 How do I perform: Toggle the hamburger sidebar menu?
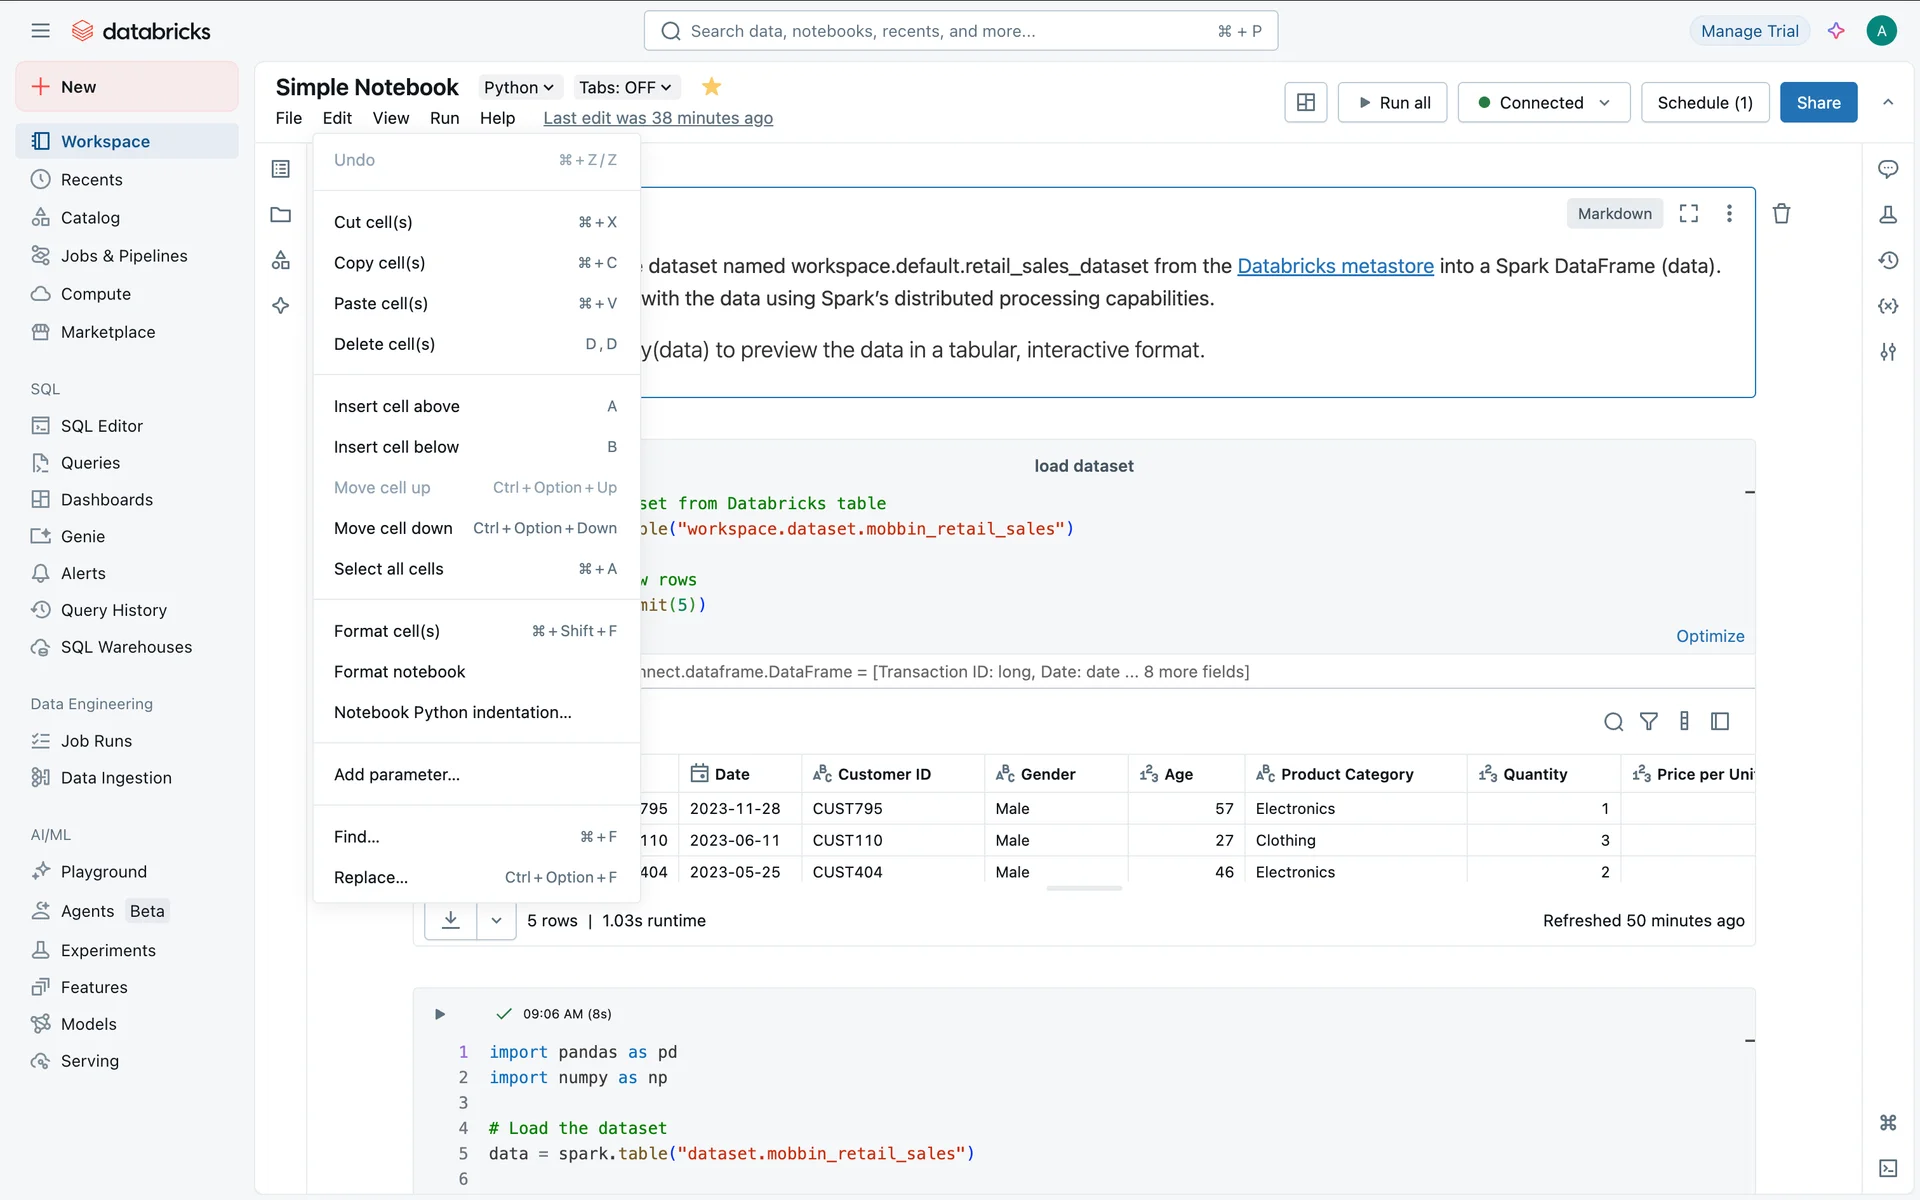tap(40, 31)
